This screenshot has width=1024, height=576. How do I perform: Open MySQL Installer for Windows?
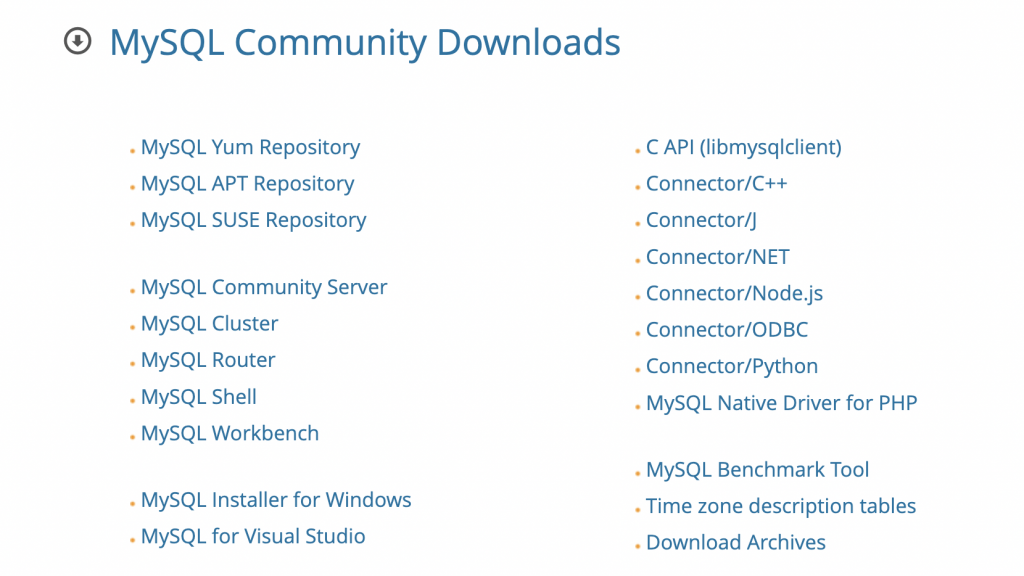point(276,500)
